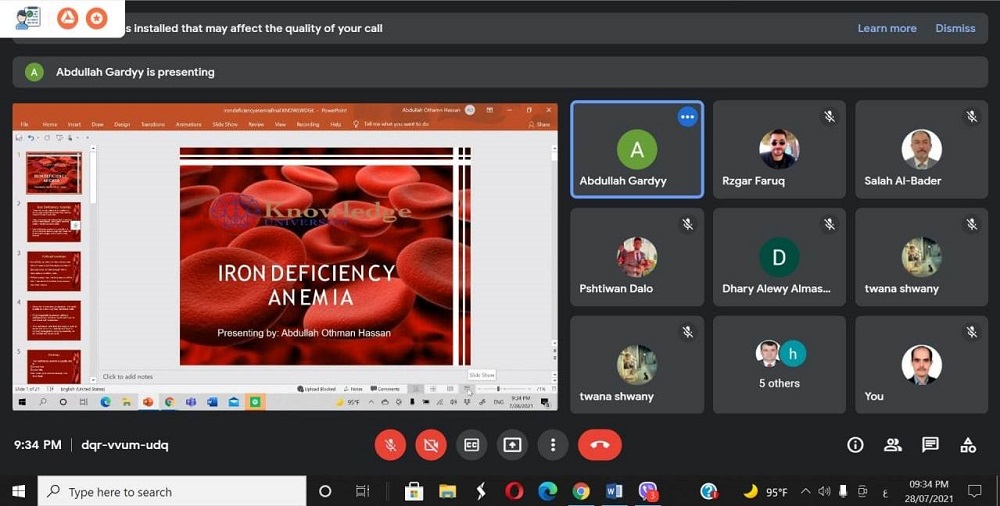Viewport: 1000px width, 506px height.
Task: Expand the 5 others participant tile
Action: pos(779,365)
